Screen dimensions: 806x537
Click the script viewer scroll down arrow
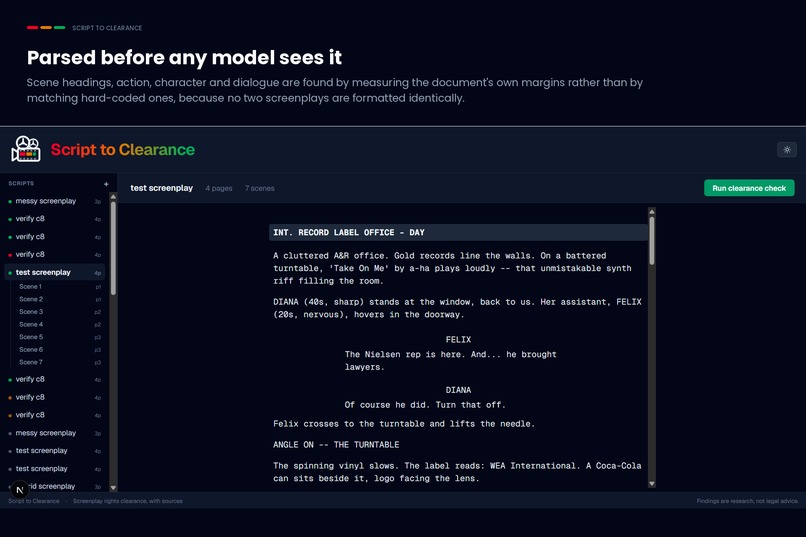coord(652,484)
